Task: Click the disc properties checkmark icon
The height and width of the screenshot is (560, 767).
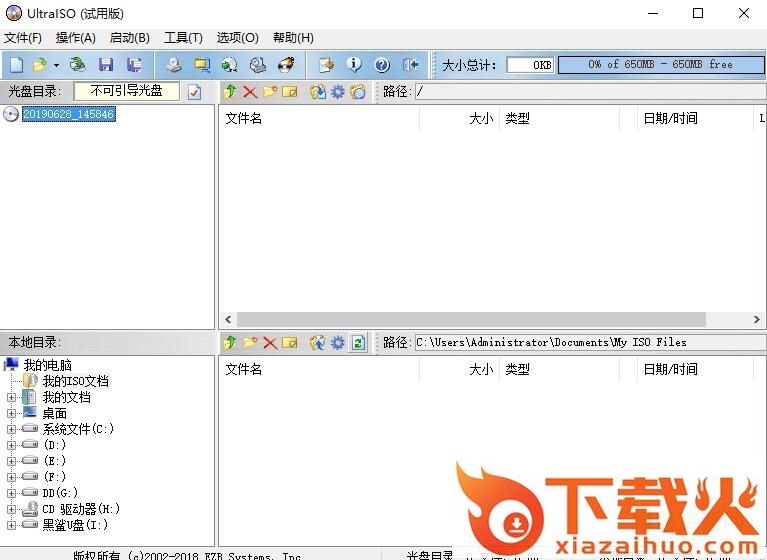Action: pyautogui.click(x=195, y=91)
